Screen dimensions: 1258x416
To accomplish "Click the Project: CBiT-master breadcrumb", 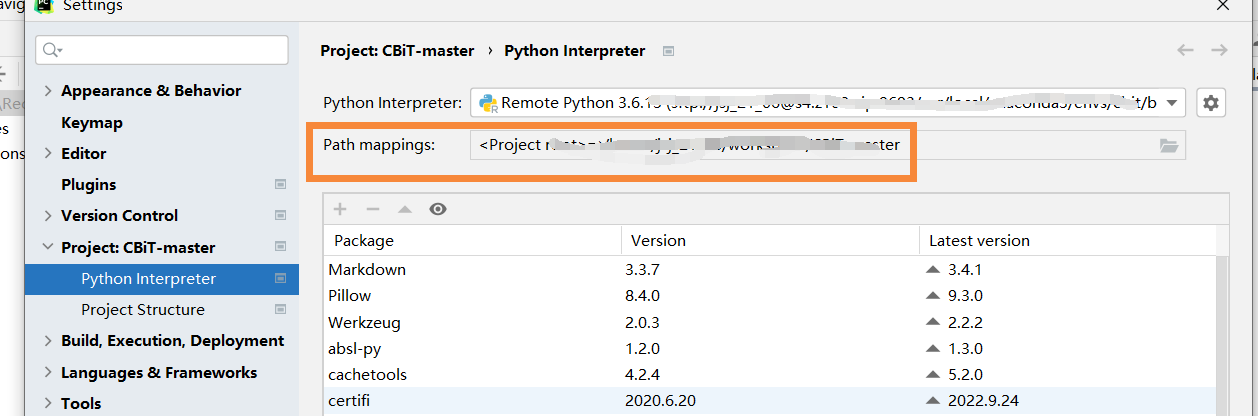I will [397, 51].
